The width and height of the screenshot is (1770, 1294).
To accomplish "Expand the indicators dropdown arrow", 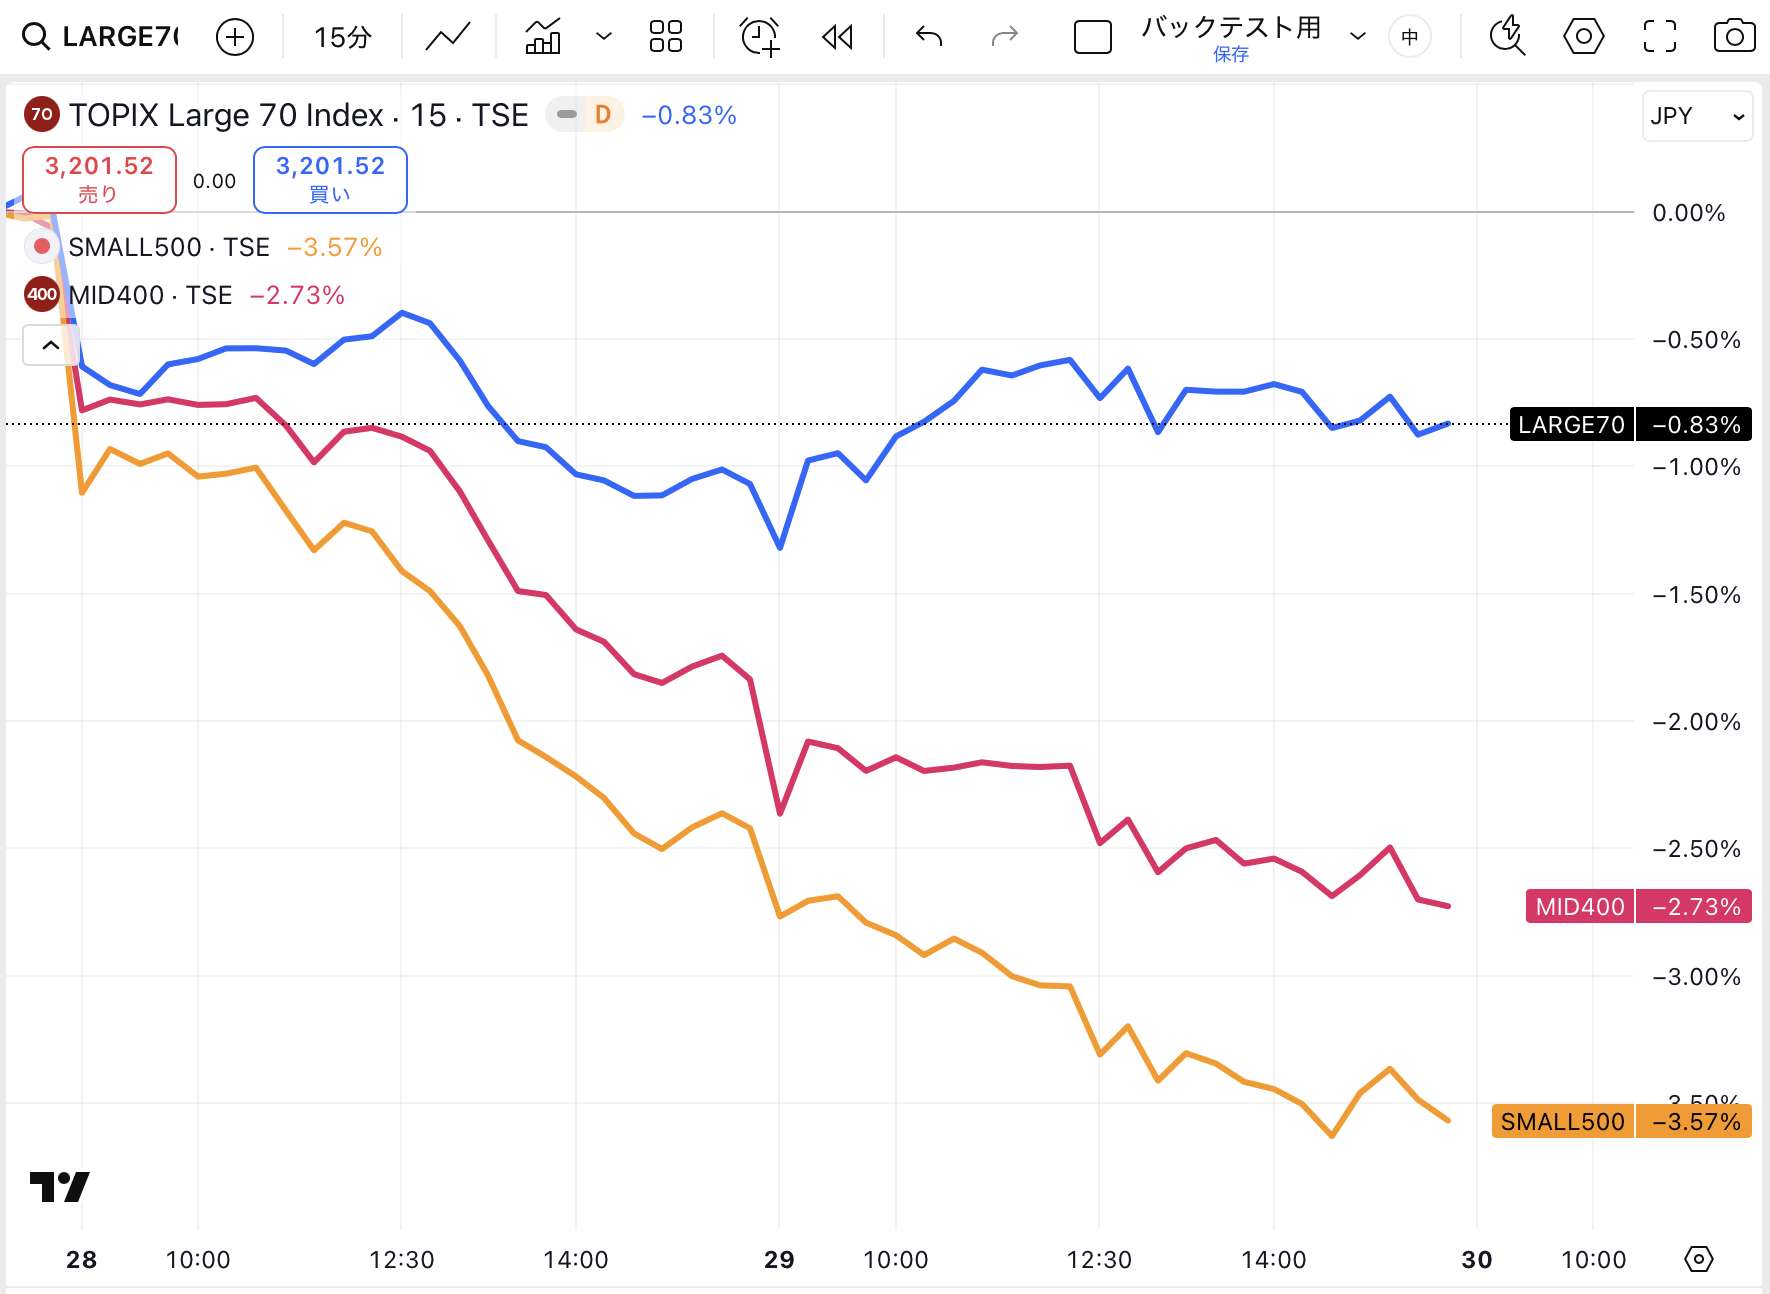I will 603,37.
